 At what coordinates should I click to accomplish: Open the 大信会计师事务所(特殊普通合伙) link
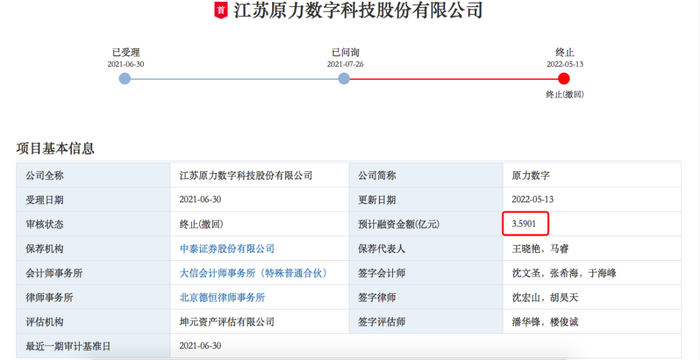click(x=254, y=273)
